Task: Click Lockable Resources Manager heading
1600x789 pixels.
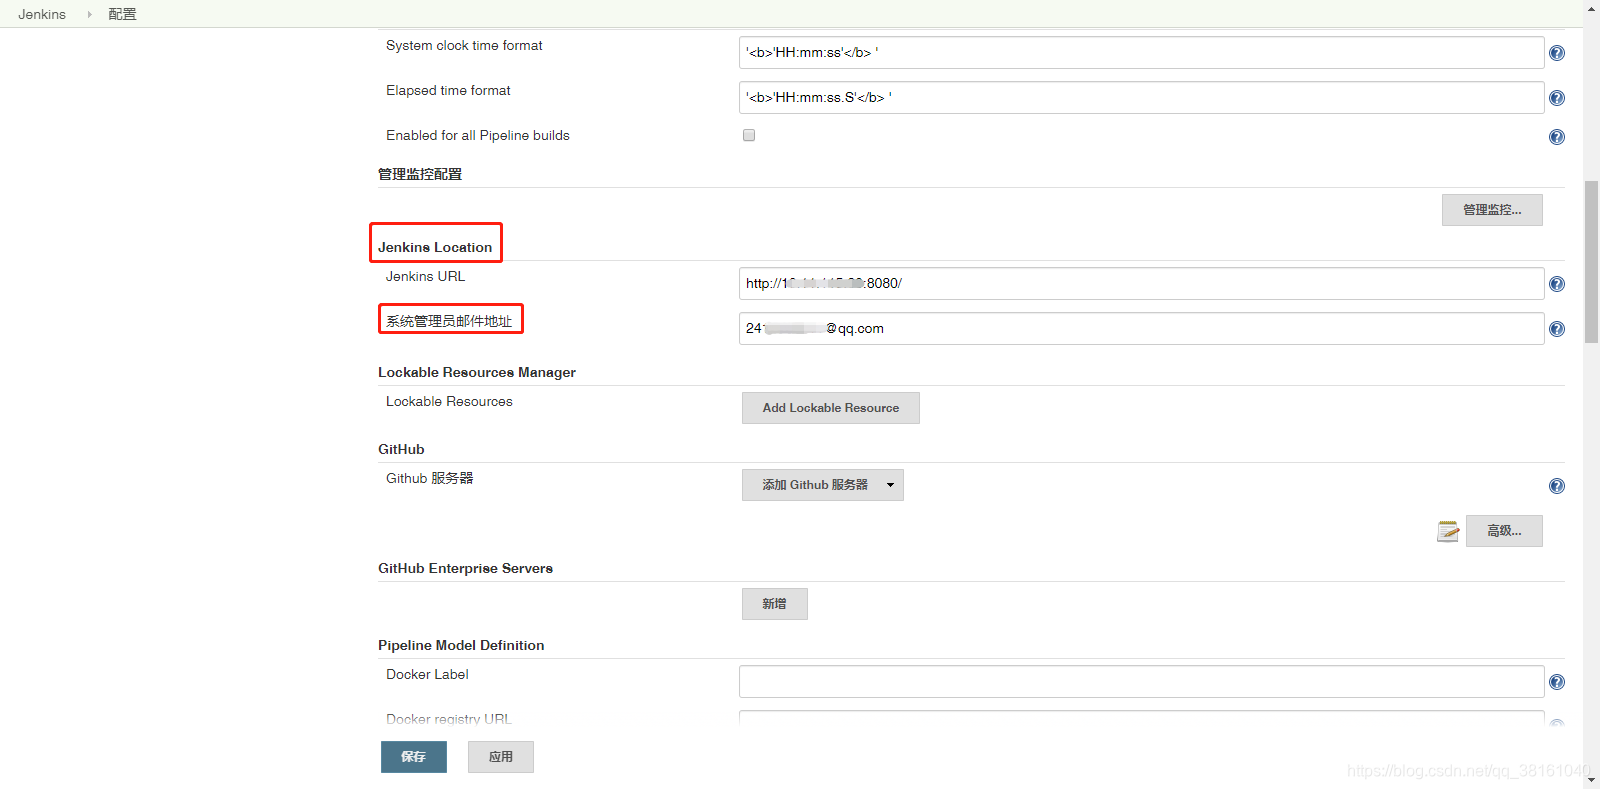Action: click(477, 372)
